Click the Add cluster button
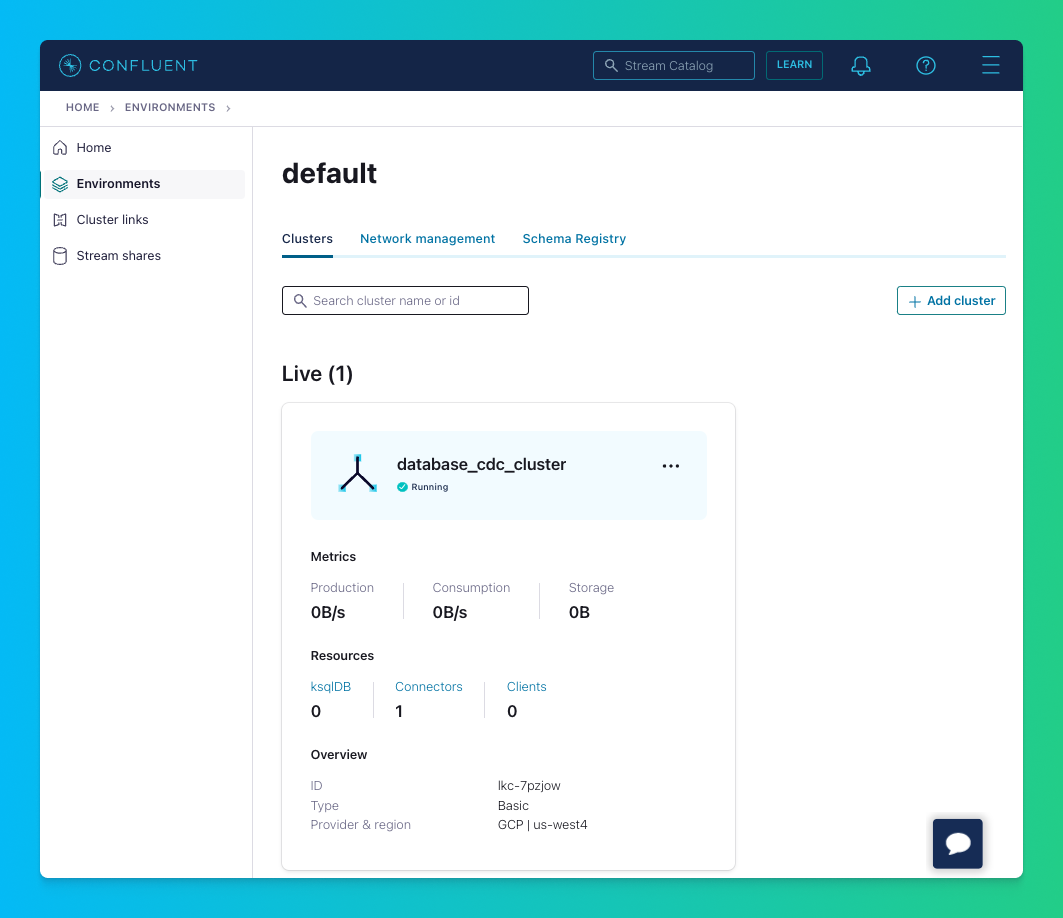1063x918 pixels. 951,301
